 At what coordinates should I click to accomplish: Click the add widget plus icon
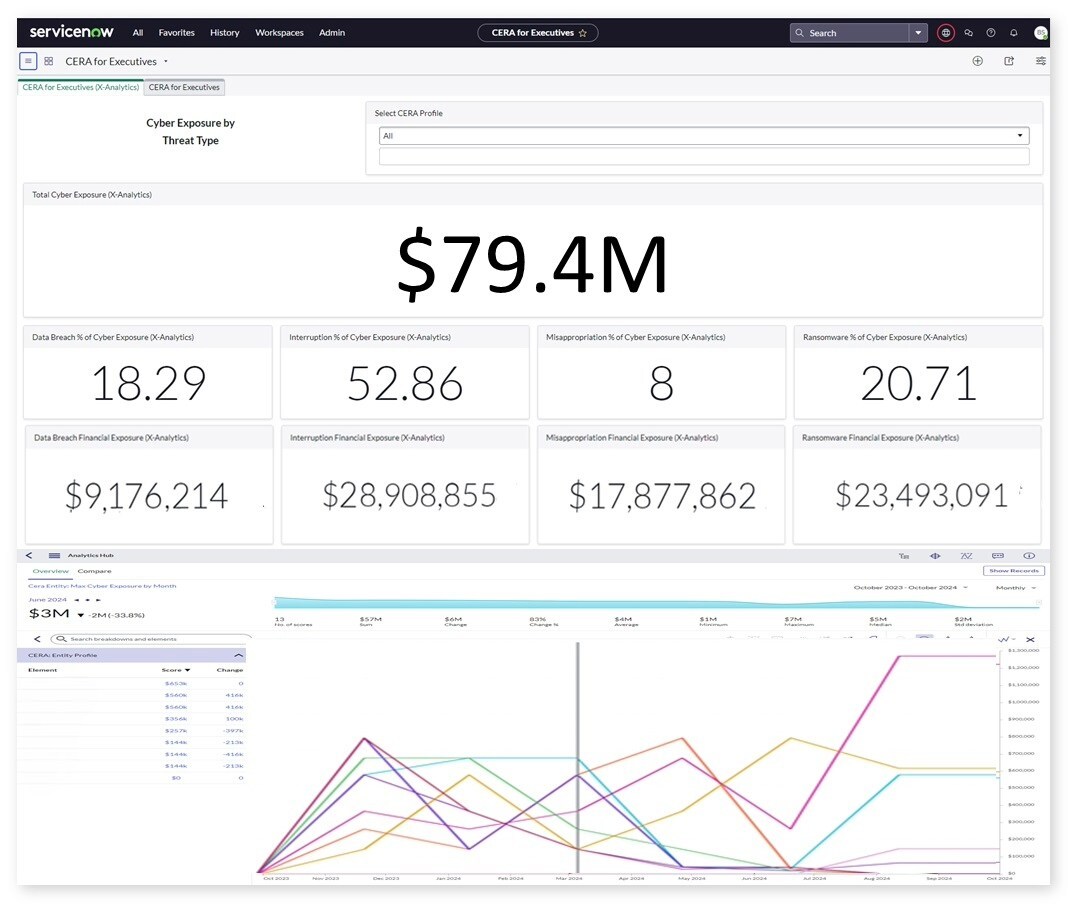pyautogui.click(x=978, y=61)
